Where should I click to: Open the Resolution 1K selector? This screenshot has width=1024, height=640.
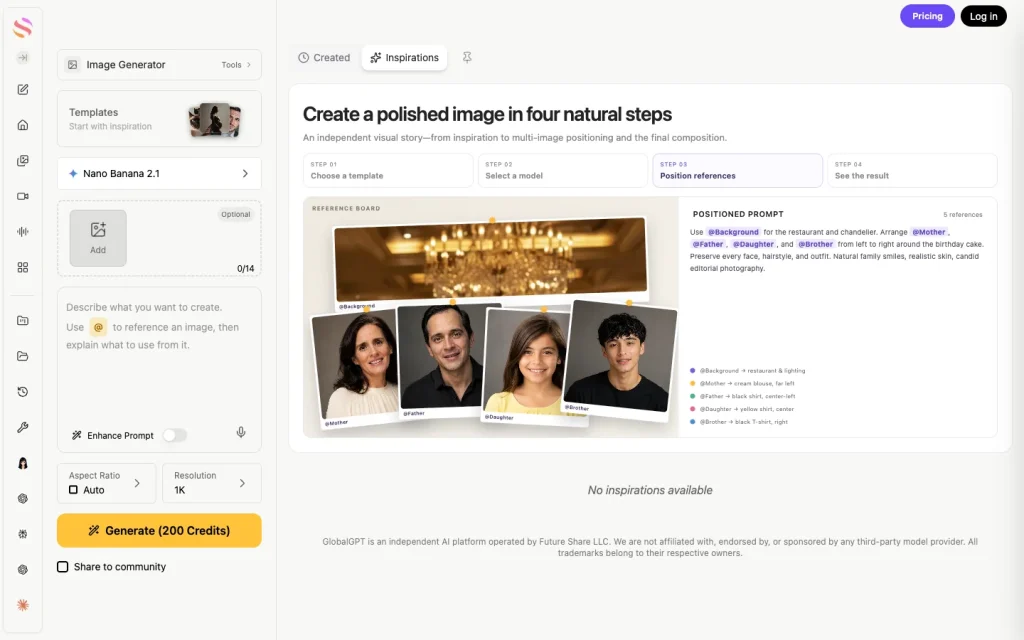pos(212,483)
